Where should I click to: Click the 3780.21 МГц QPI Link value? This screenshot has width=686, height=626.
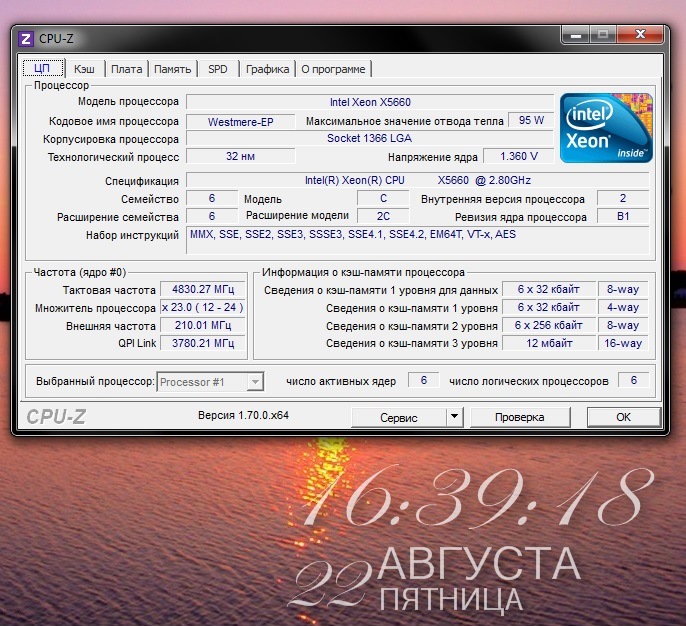(x=203, y=343)
